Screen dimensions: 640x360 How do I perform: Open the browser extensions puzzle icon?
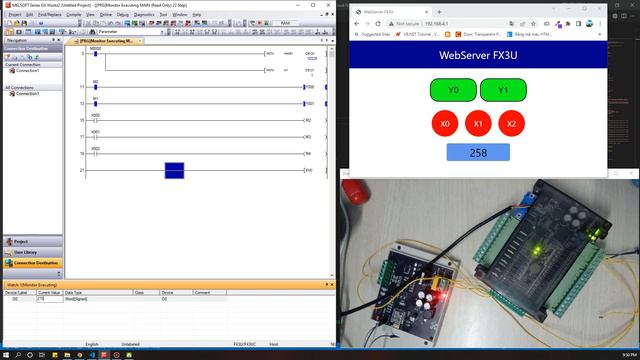pos(568,24)
